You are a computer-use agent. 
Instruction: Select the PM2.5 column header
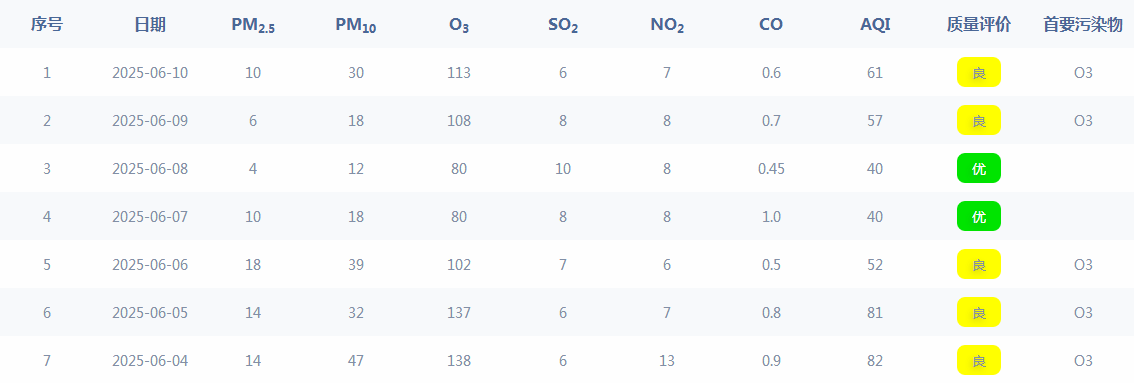(x=253, y=25)
